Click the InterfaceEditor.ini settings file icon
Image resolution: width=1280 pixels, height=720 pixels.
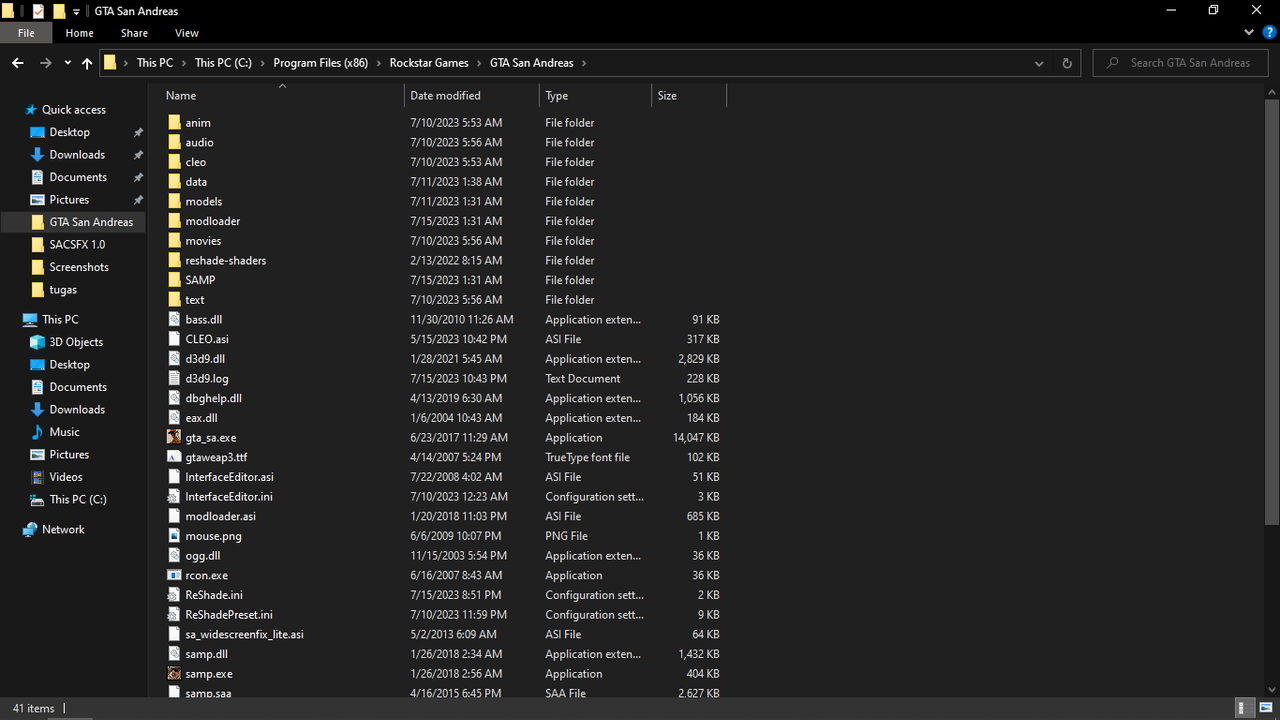(174, 497)
